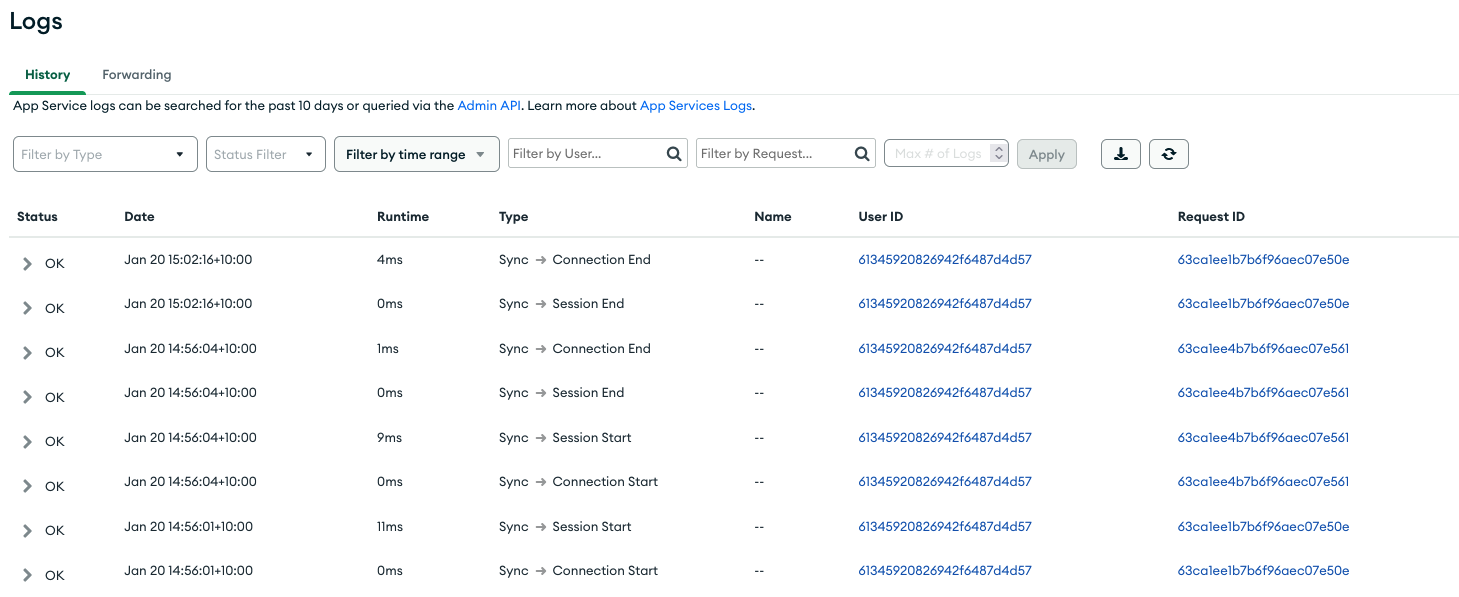Image resolution: width=1459 pixels, height=597 pixels.
Task: Click into the Filter by User input field
Action: (585, 154)
